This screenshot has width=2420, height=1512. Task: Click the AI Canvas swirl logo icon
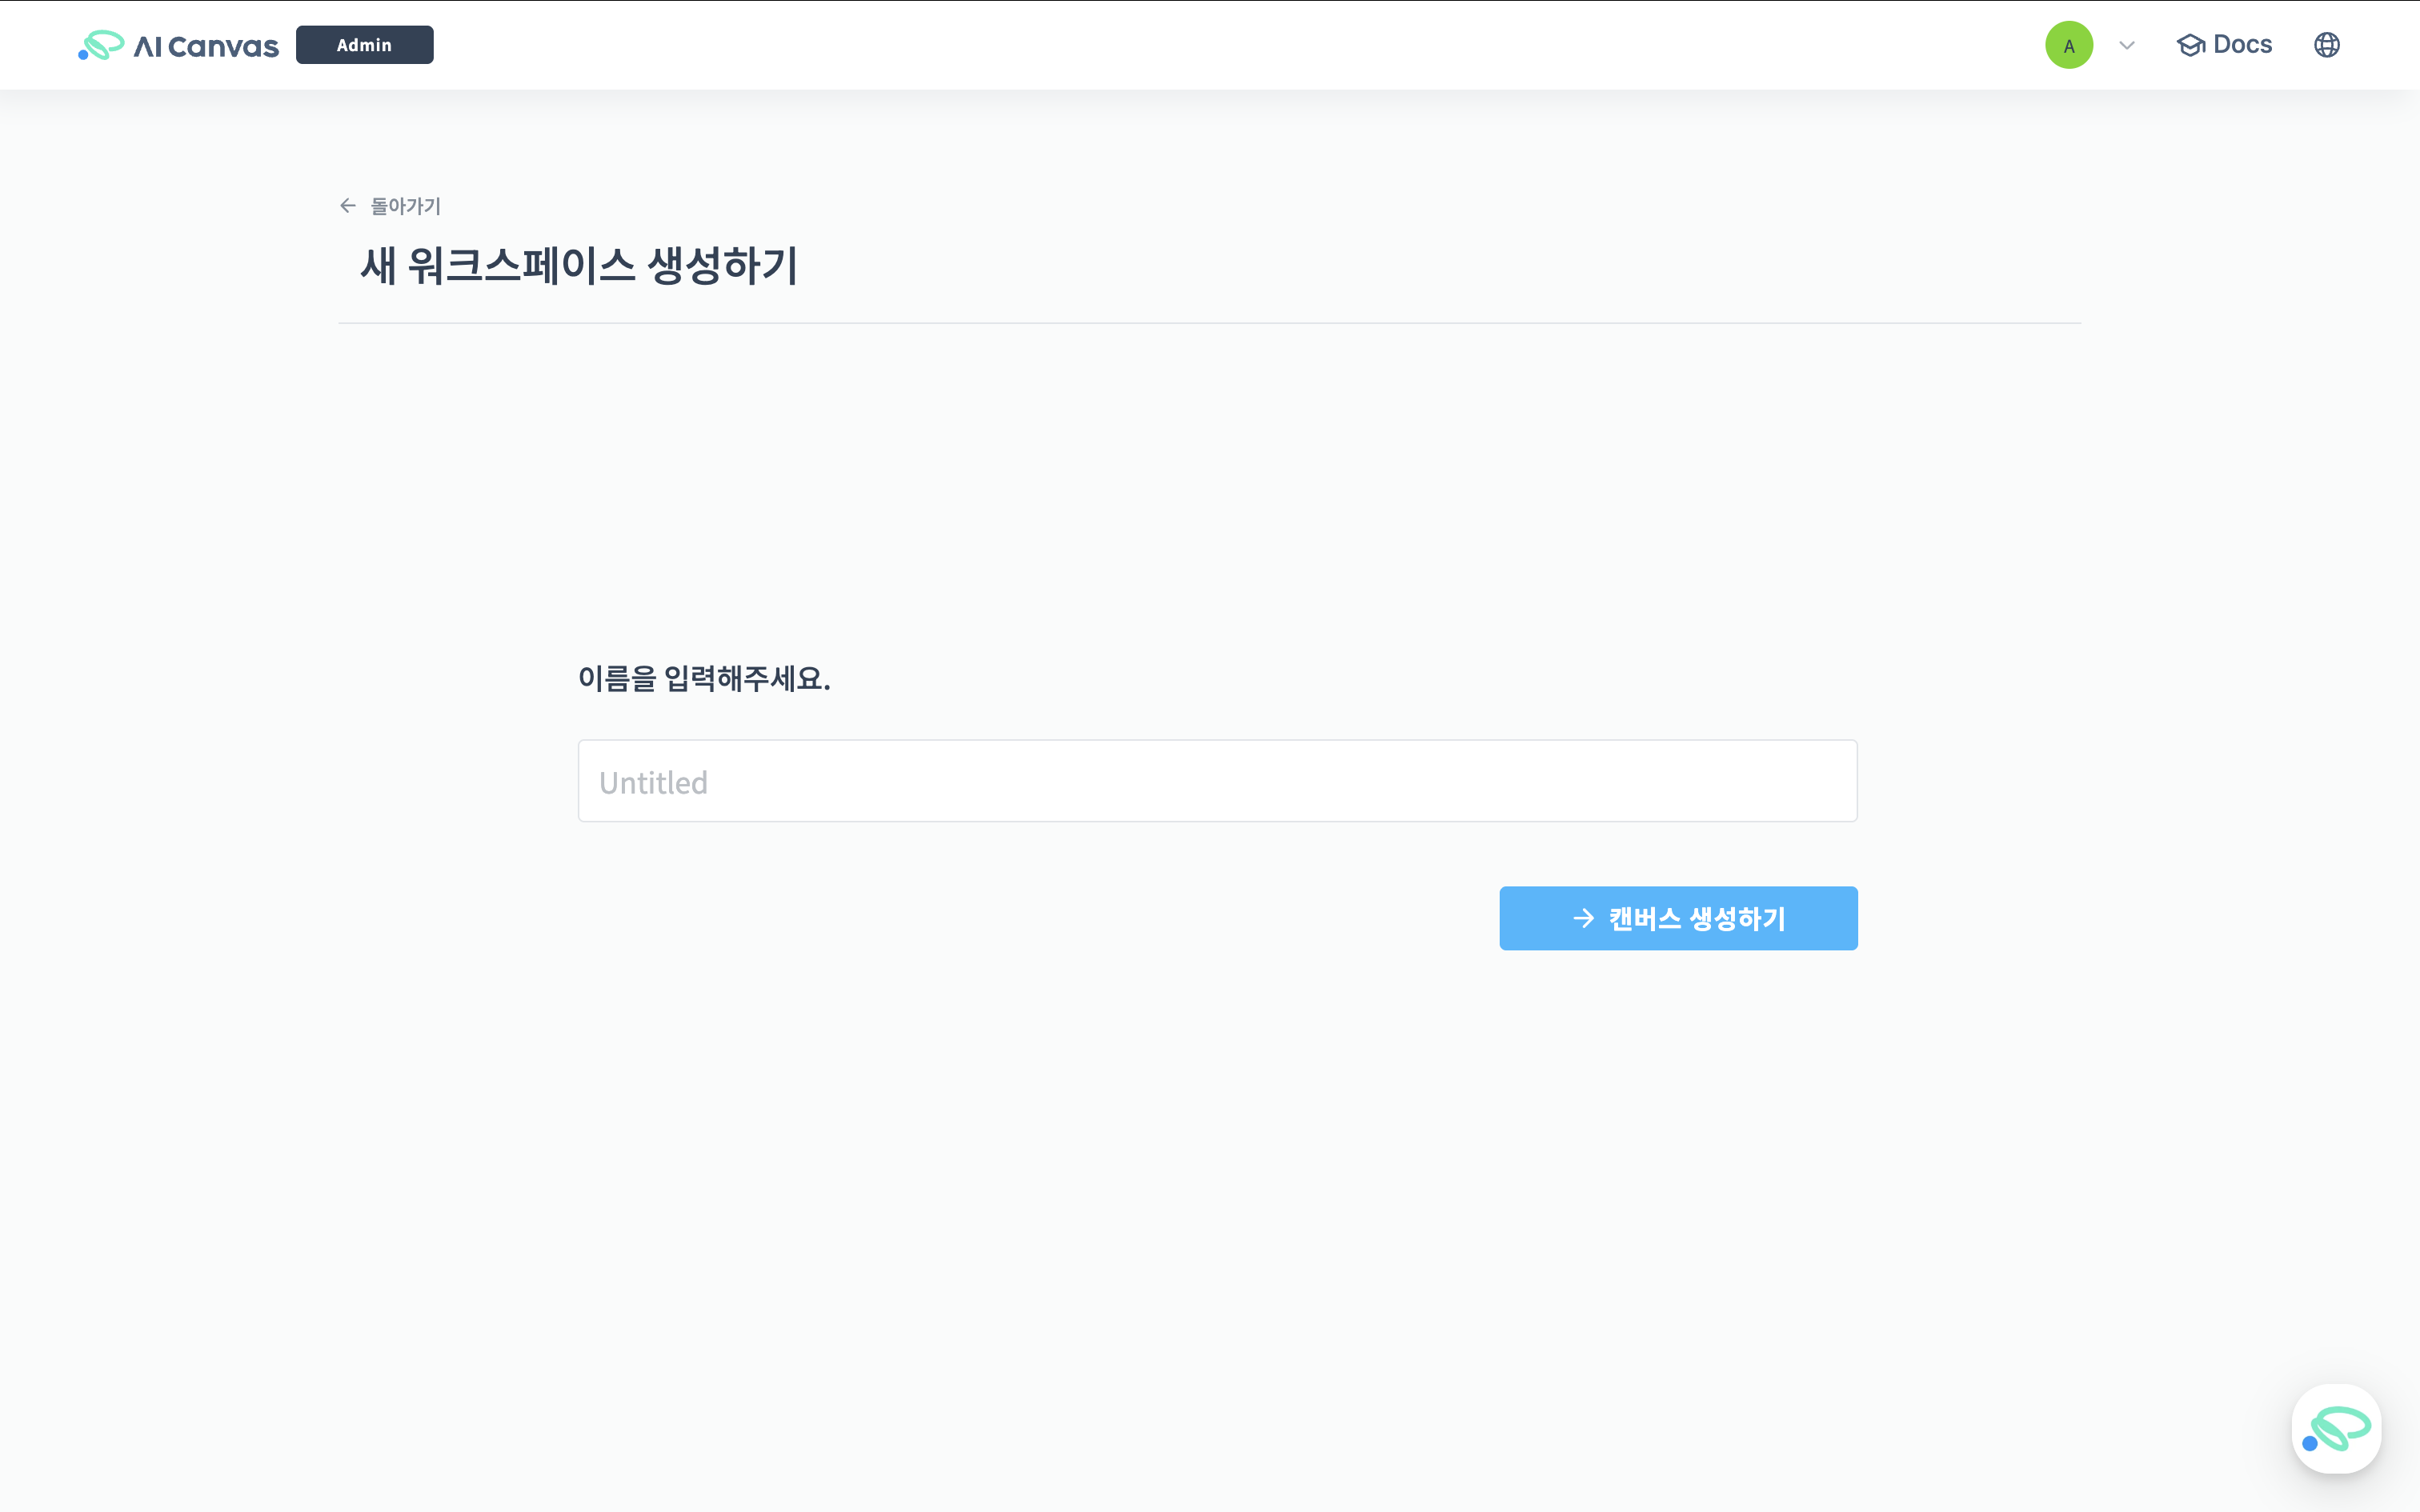[101, 45]
